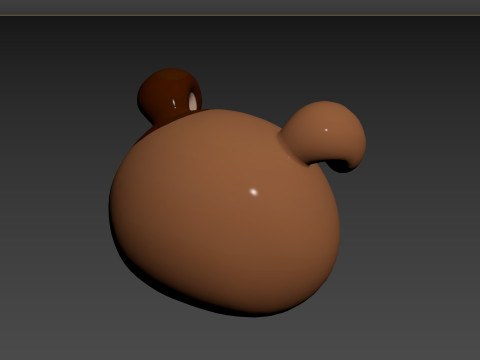Select the large brown head sphere
The image size is (480, 360).
pos(224,213)
